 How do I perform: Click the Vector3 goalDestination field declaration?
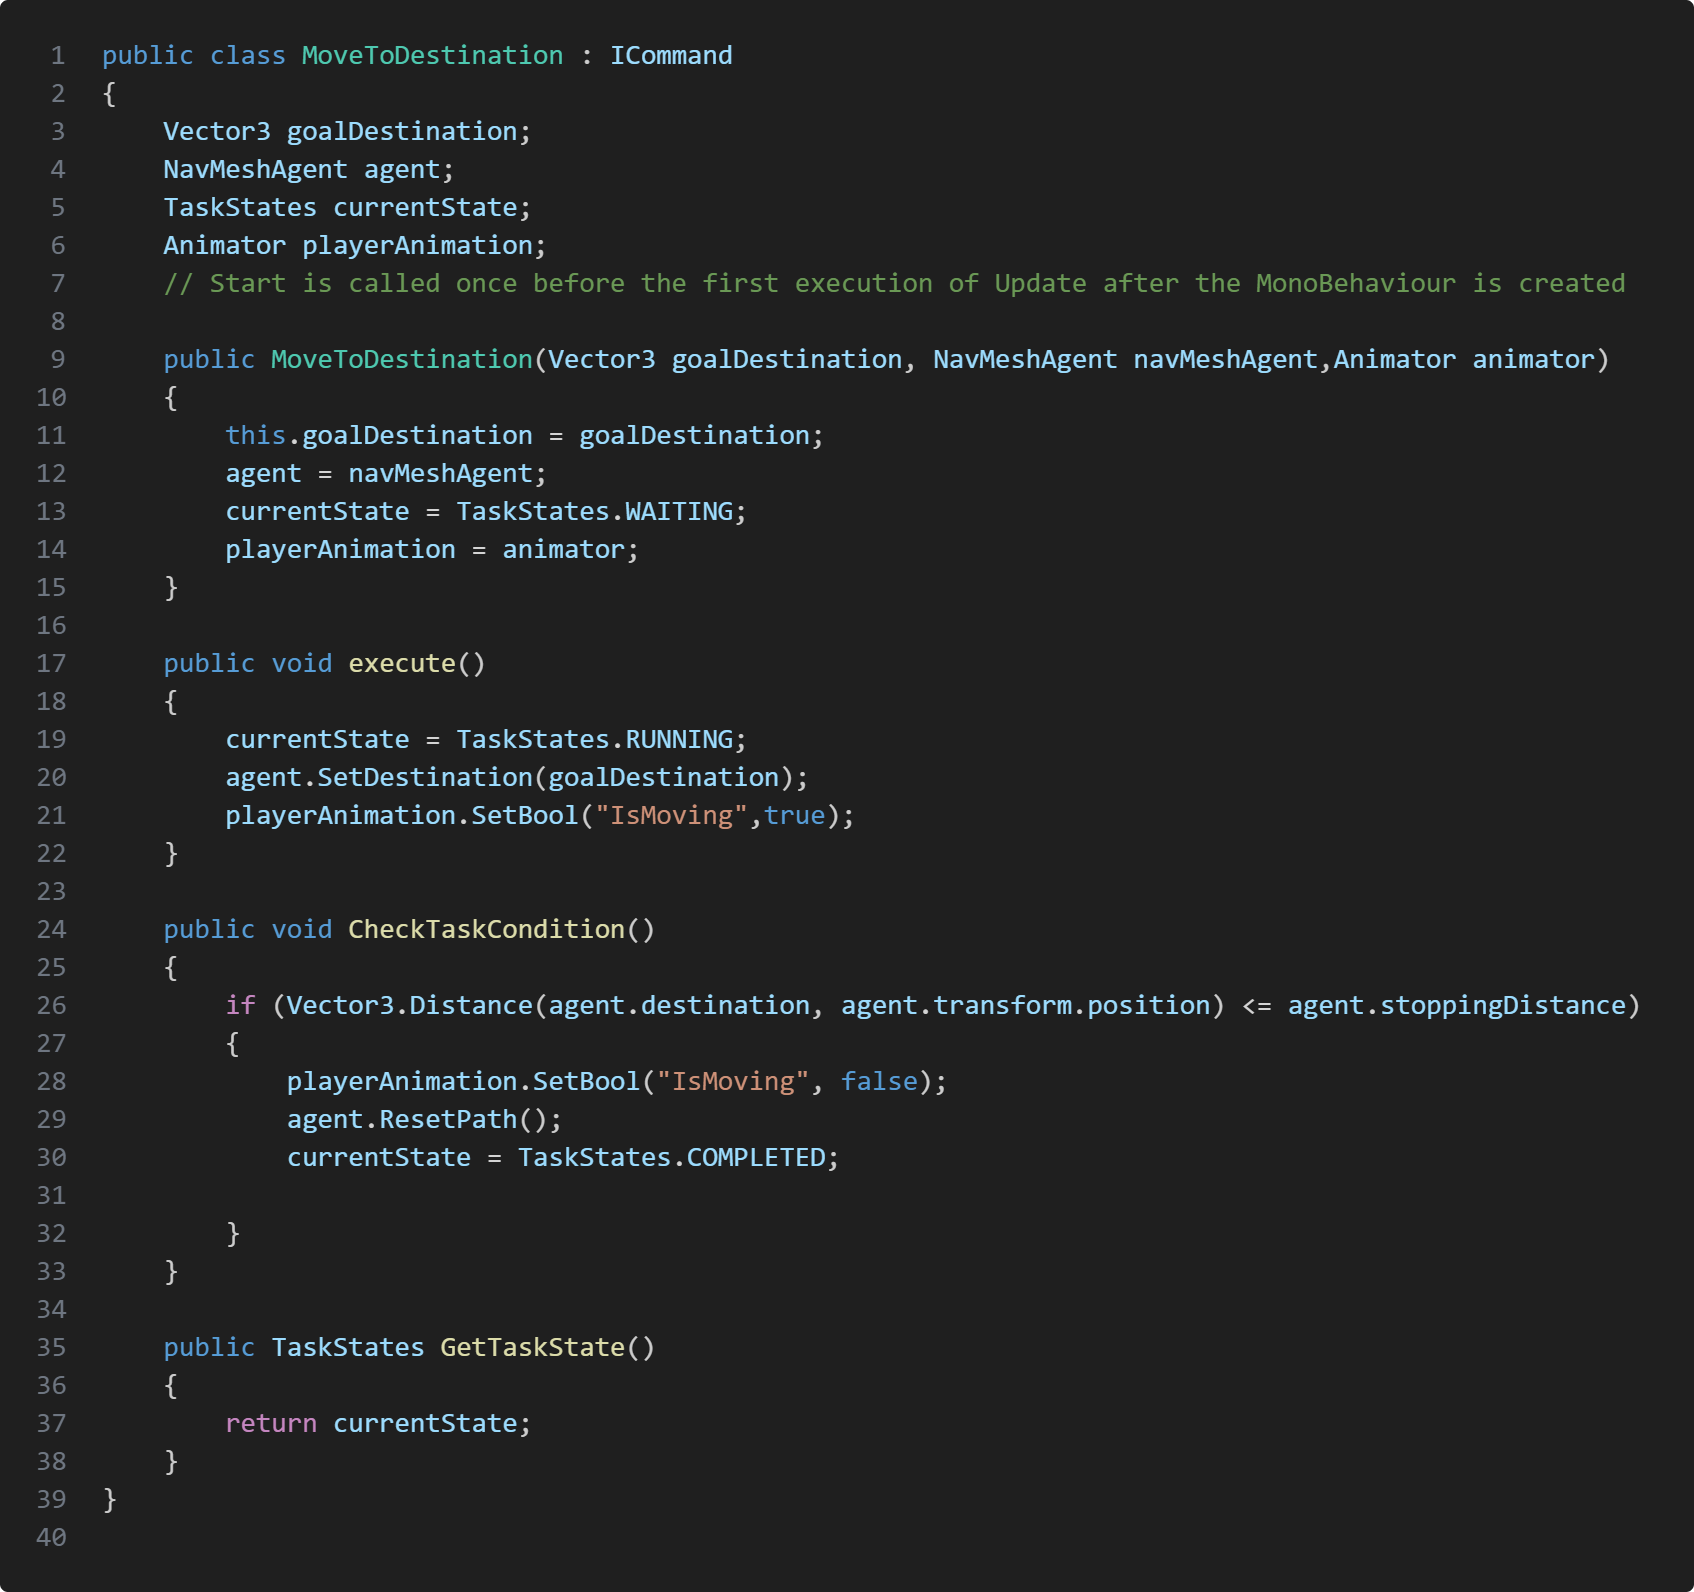click(346, 132)
